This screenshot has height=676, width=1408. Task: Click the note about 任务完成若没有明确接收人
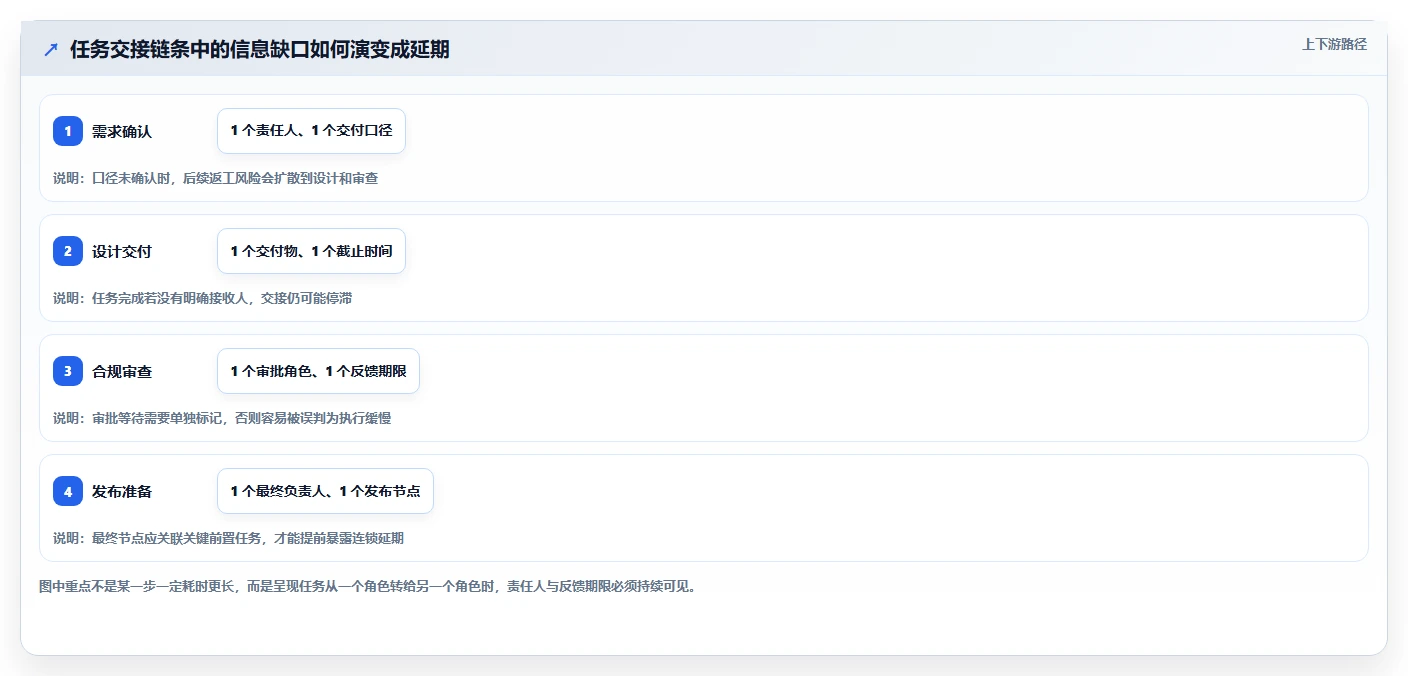(x=202, y=298)
